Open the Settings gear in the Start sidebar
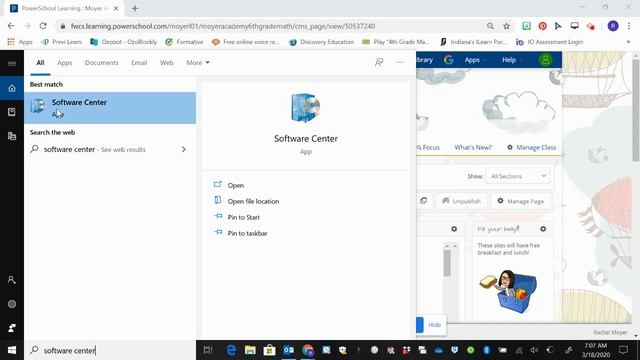This screenshot has width=640, height=360. [x=12, y=304]
